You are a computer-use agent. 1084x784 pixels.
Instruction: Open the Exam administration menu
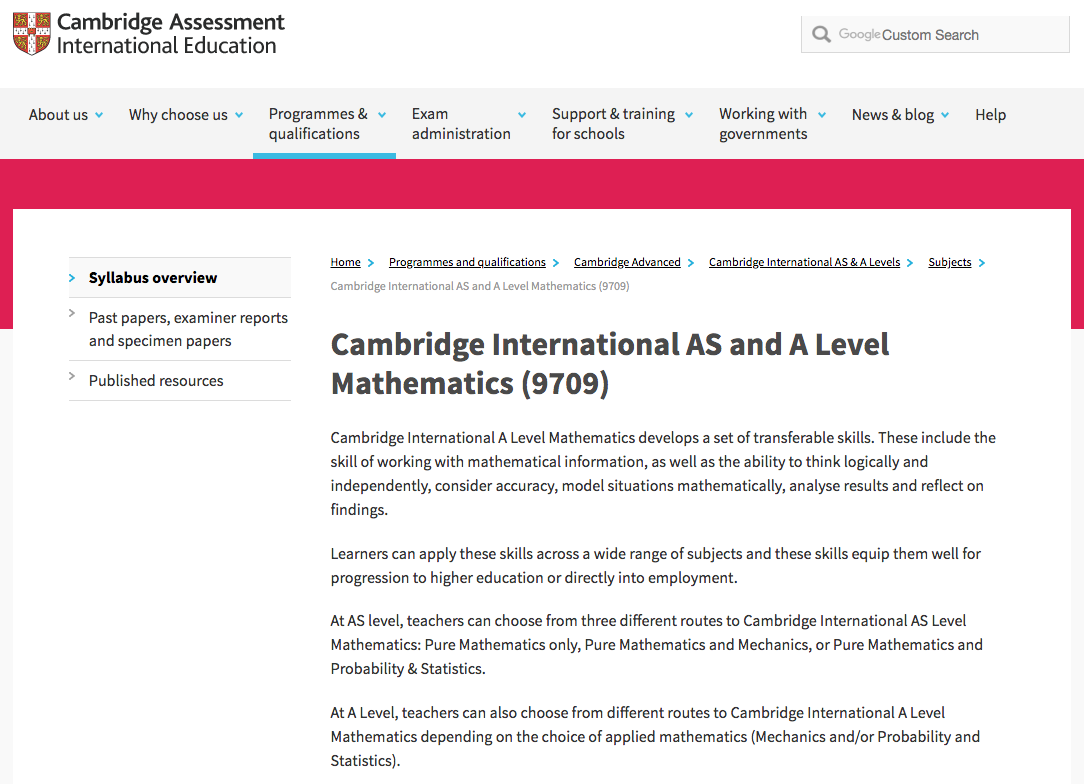[x=461, y=124]
